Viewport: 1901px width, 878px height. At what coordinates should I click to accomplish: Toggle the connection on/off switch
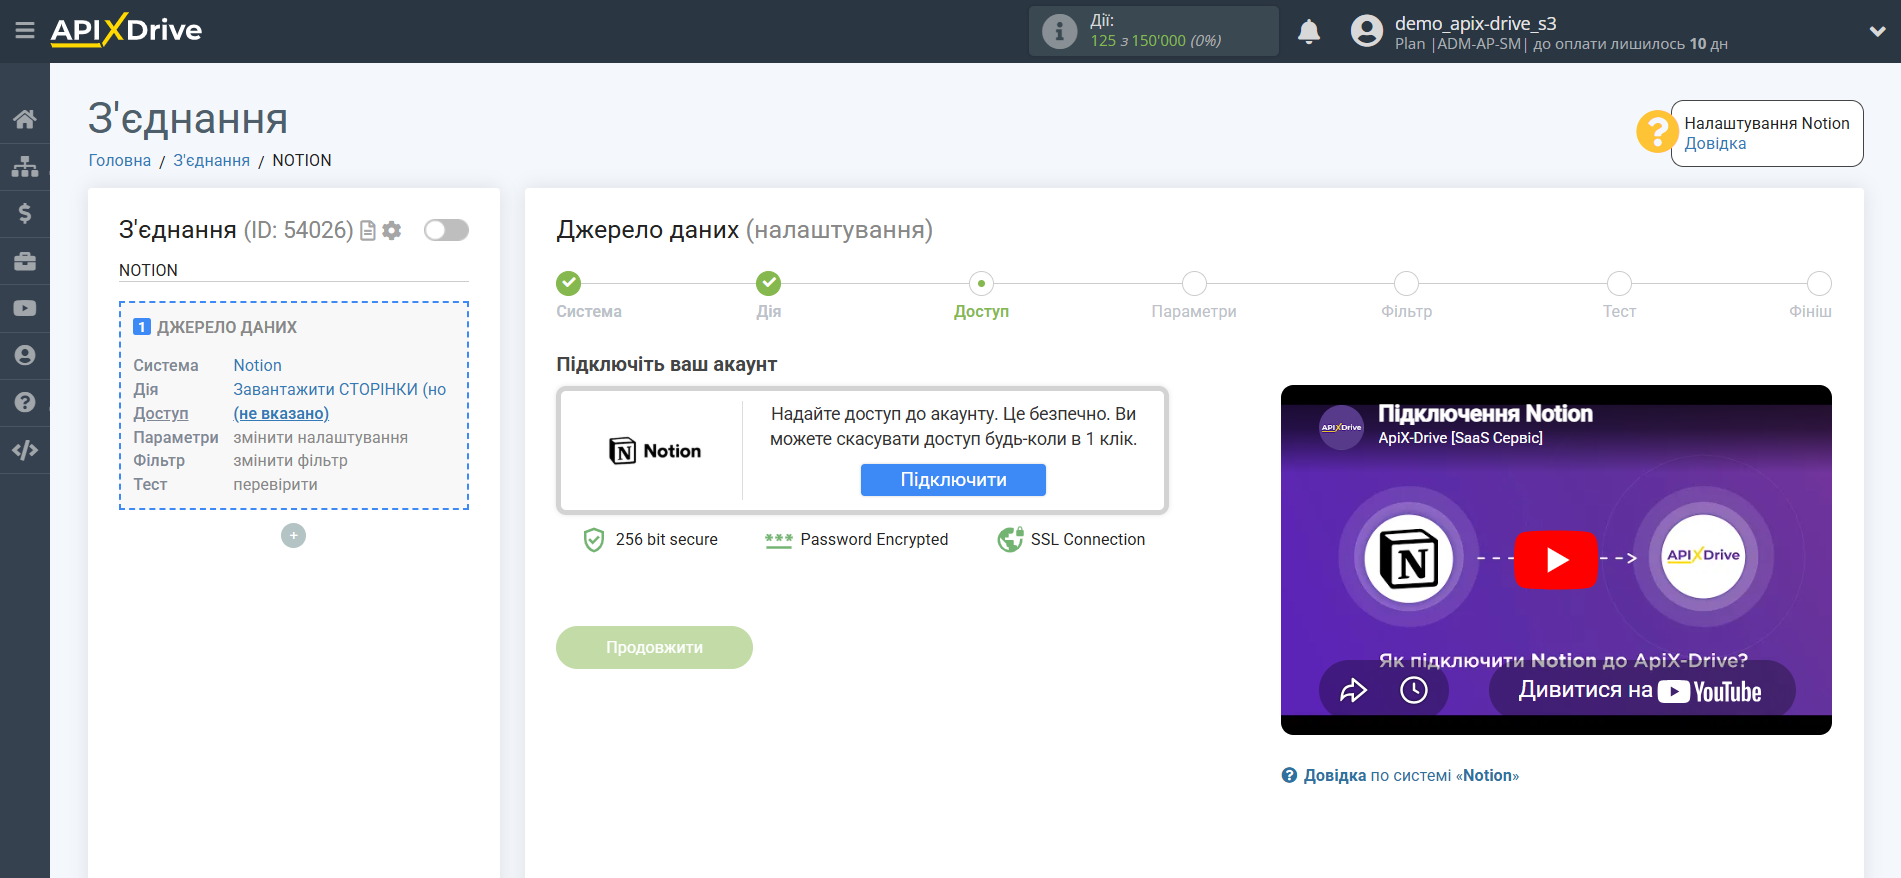coord(446,230)
